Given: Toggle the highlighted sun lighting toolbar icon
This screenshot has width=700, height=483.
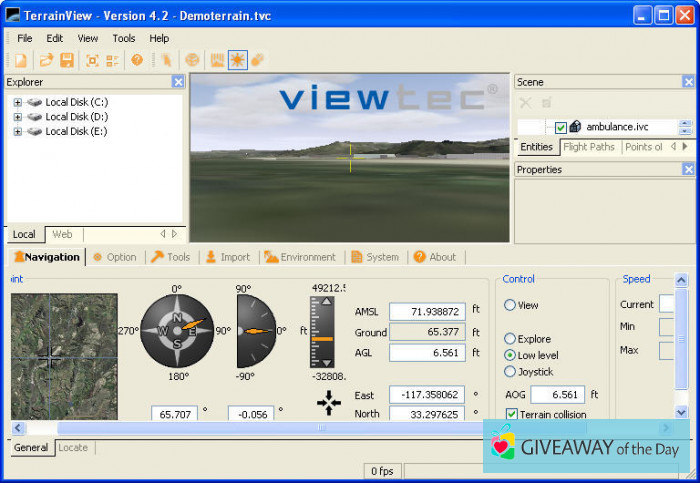Looking at the screenshot, I should [x=237, y=61].
